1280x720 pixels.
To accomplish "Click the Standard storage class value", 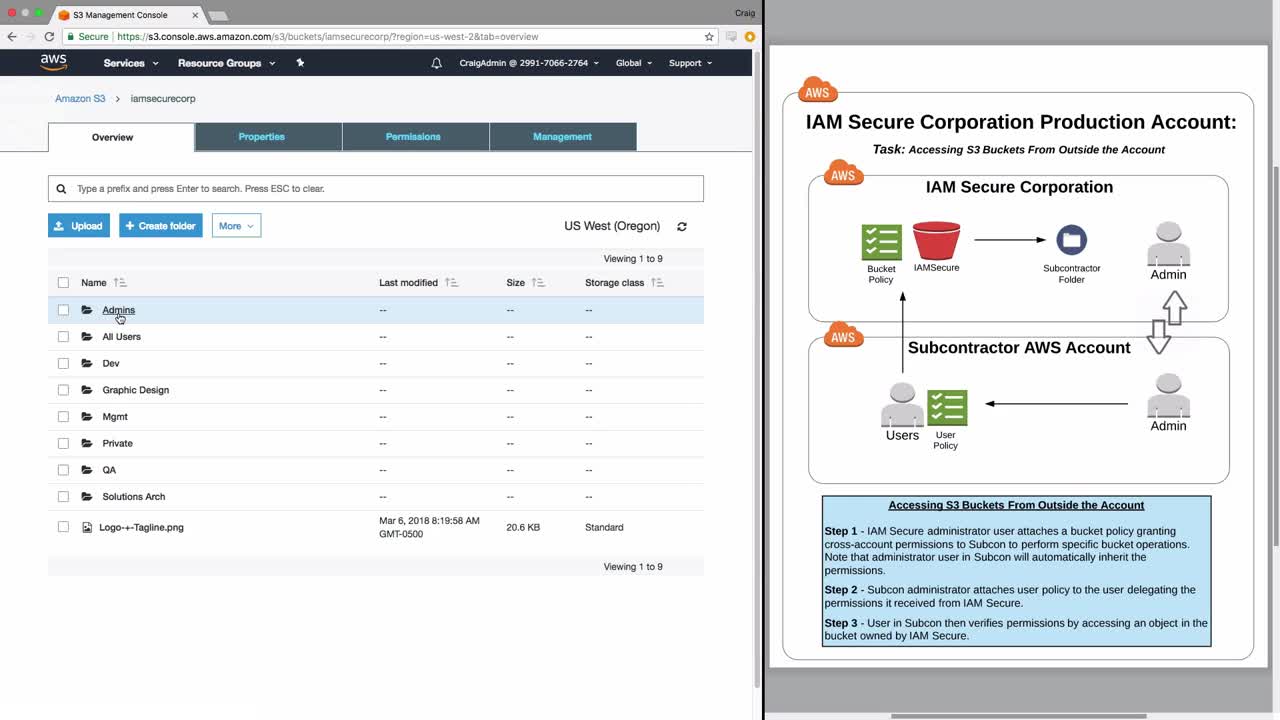I will coord(604,527).
